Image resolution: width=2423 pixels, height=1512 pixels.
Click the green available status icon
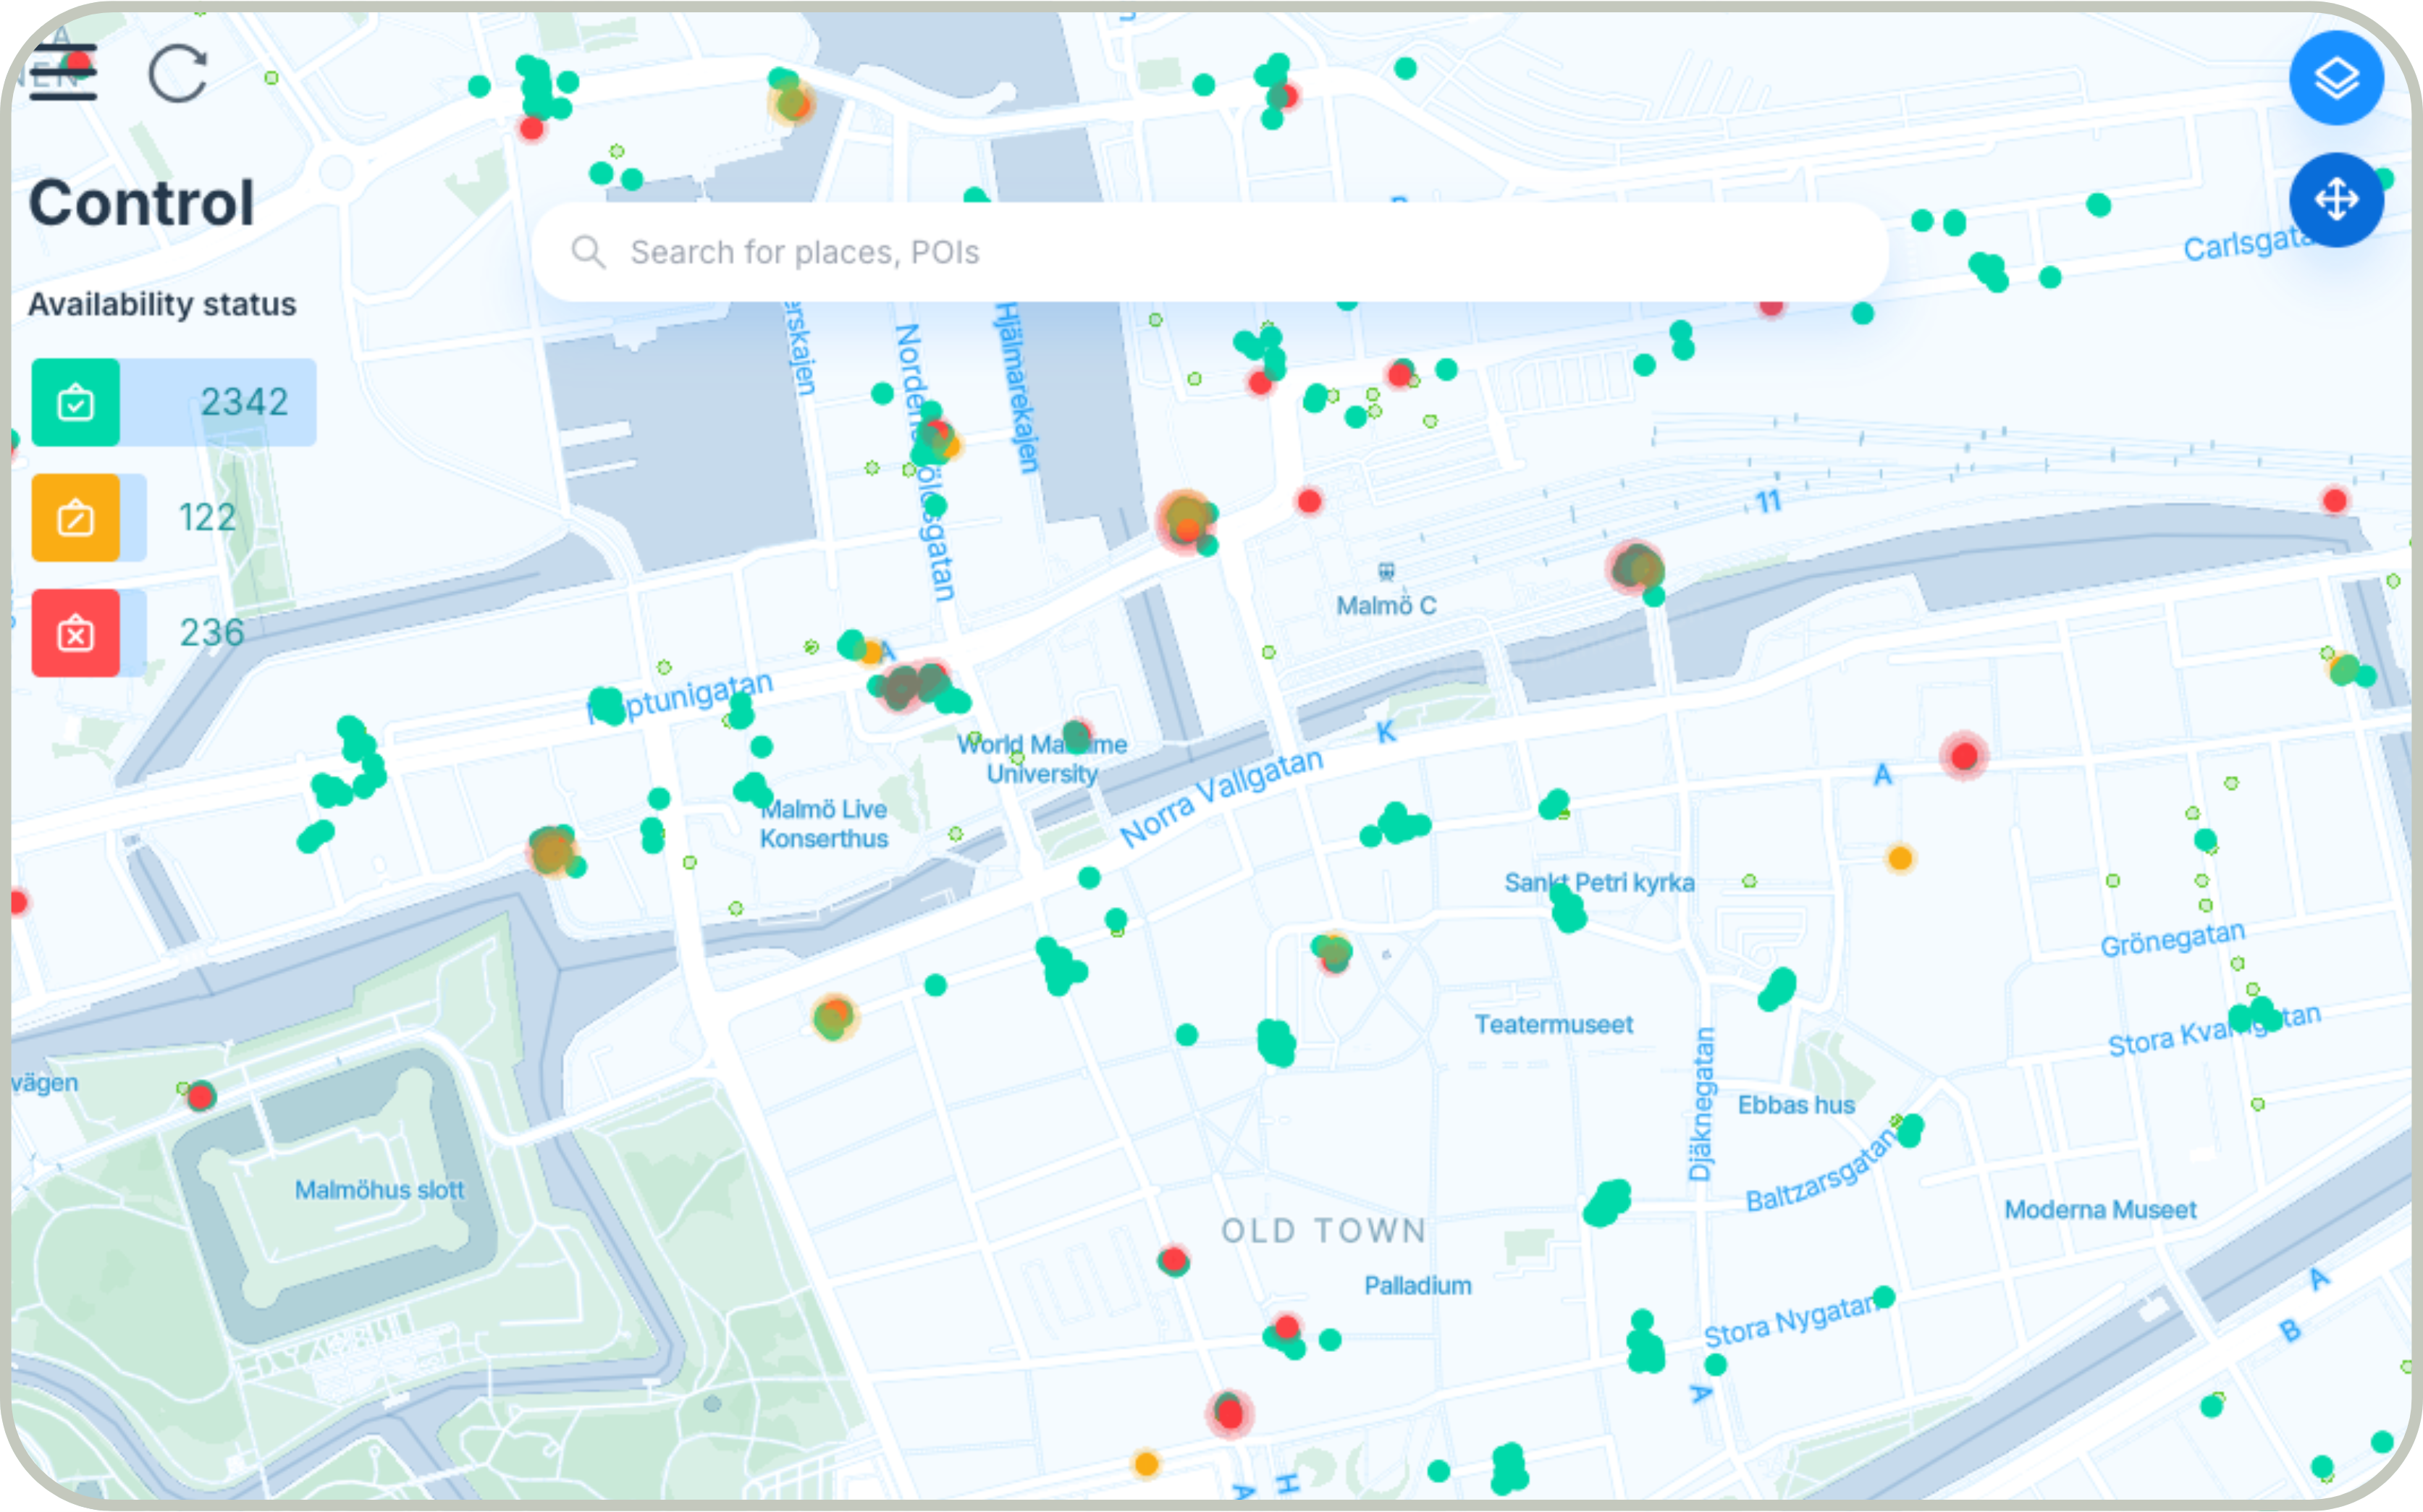tap(76, 403)
